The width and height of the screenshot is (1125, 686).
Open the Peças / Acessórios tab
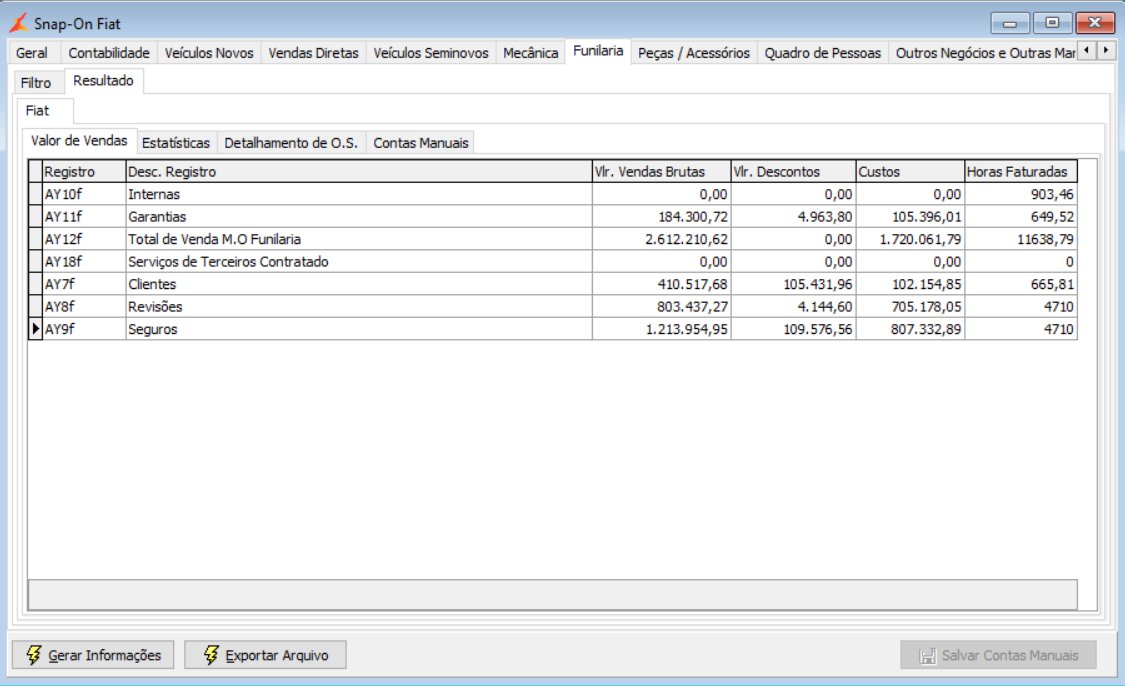[x=694, y=53]
